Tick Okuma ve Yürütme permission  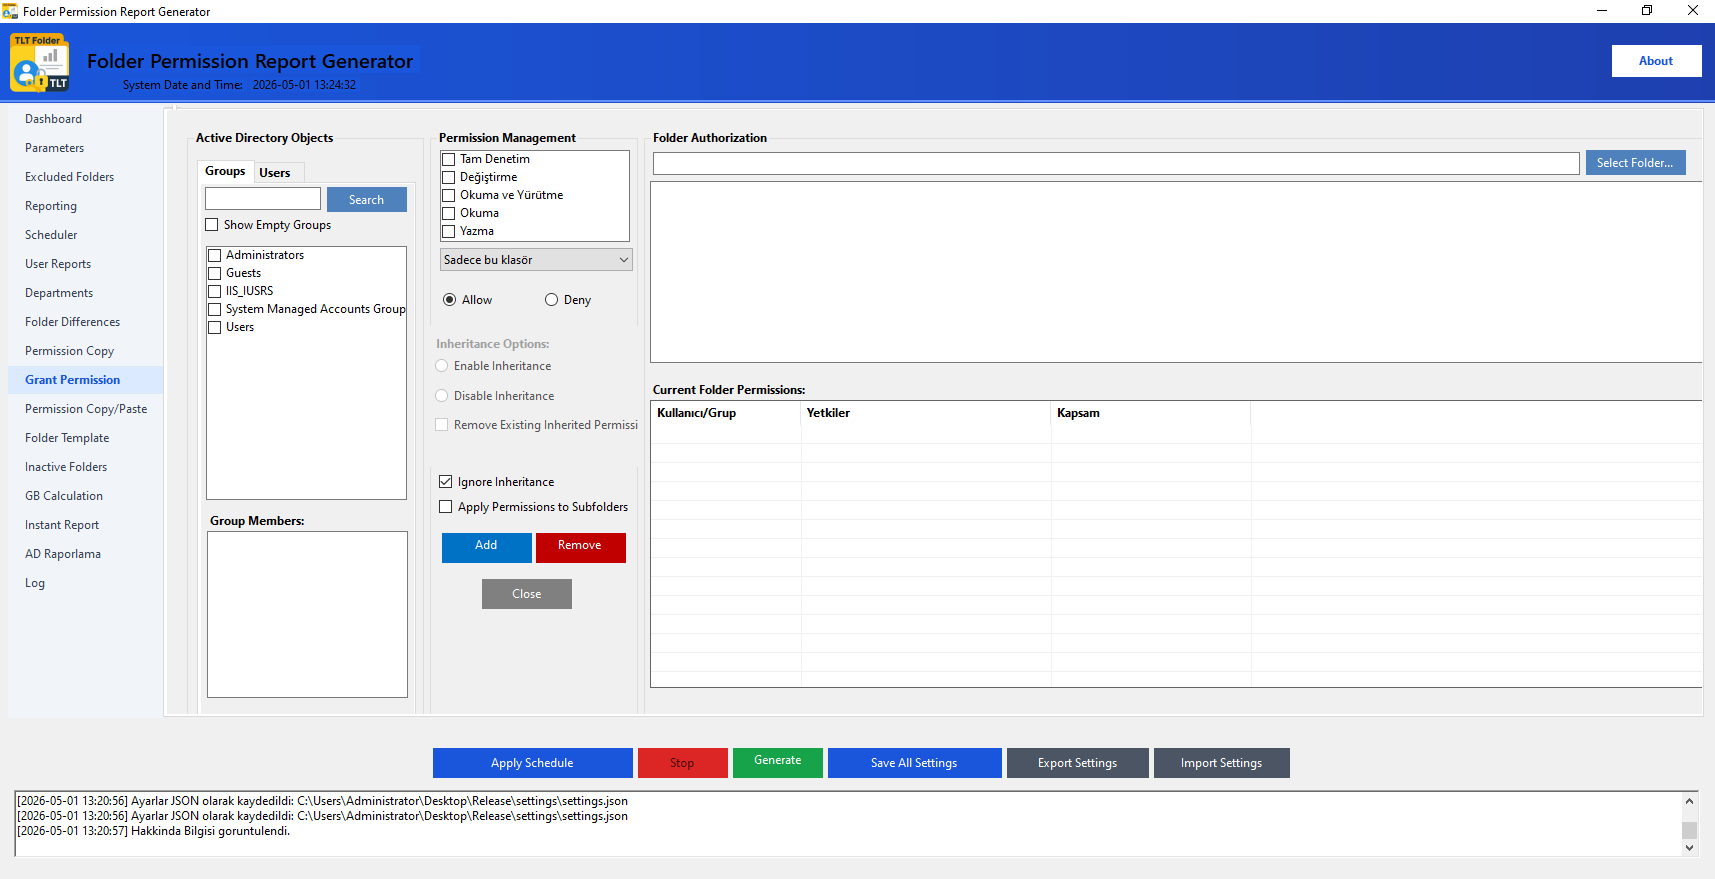point(448,195)
